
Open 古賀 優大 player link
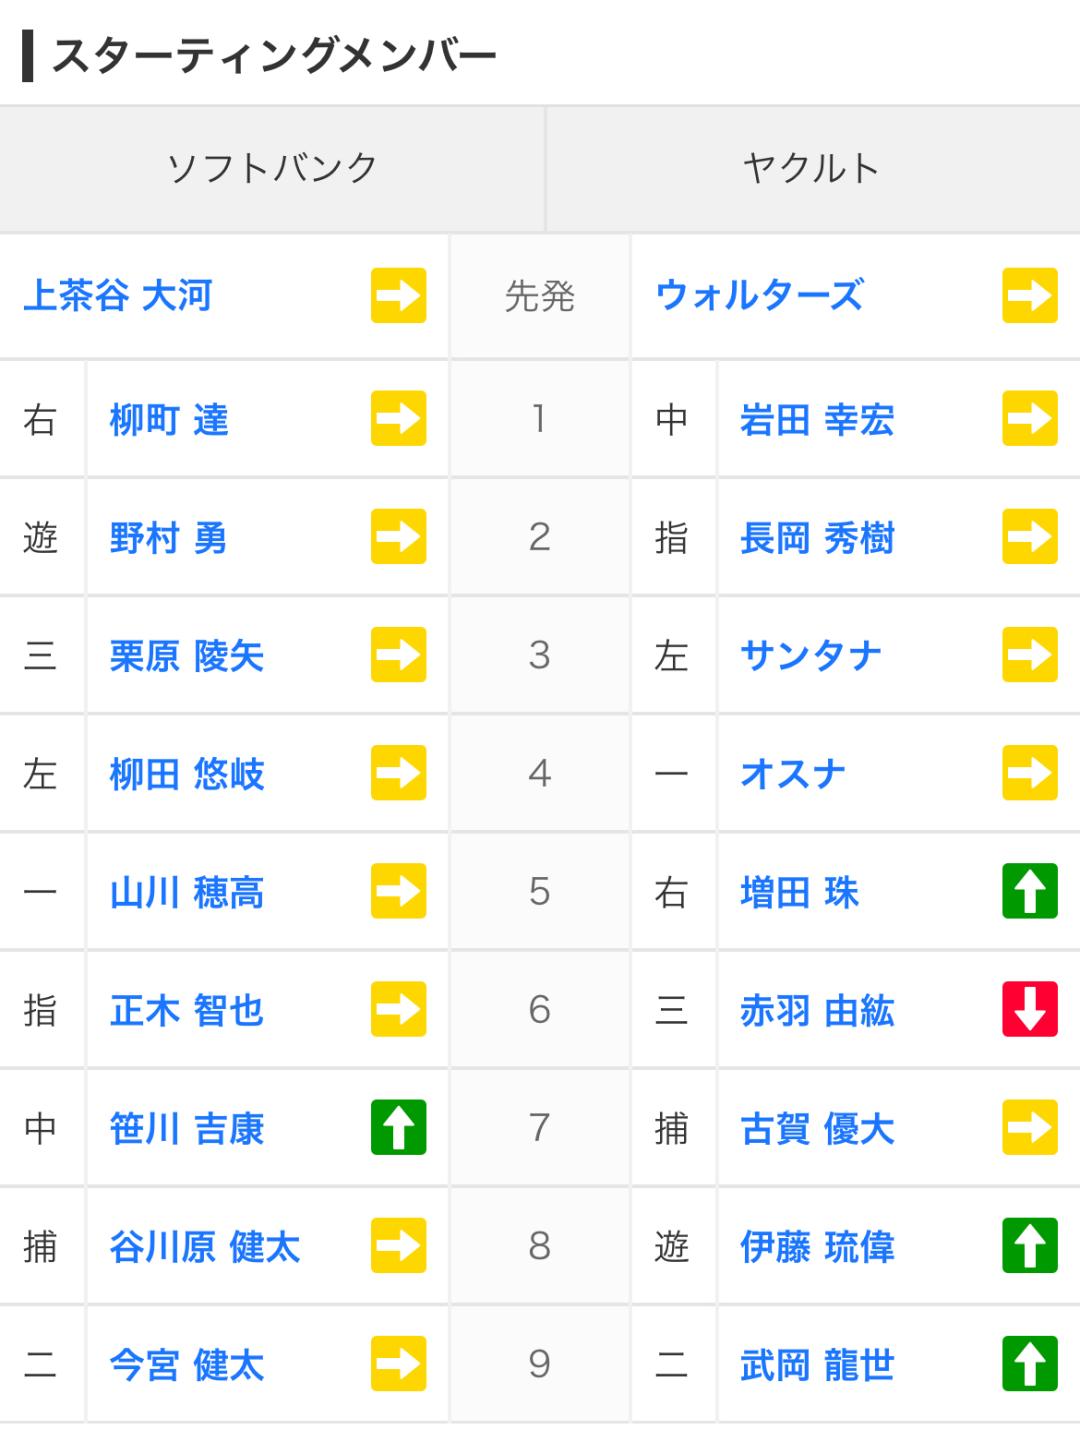(x=817, y=1129)
